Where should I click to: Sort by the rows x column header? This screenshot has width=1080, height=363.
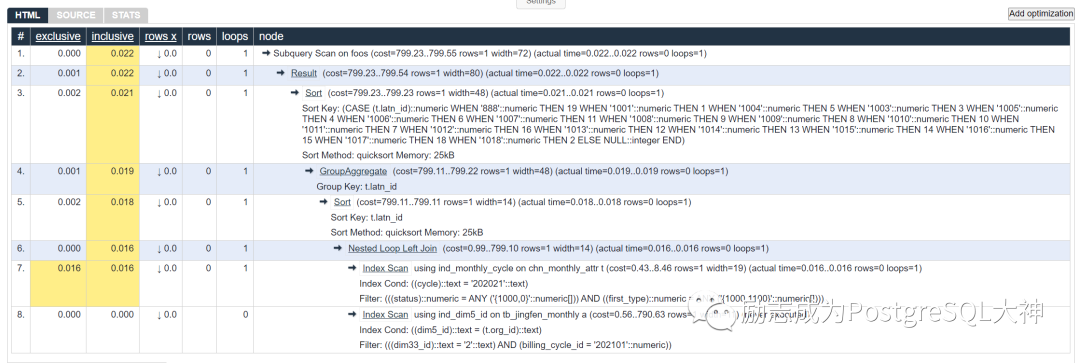(x=160, y=37)
